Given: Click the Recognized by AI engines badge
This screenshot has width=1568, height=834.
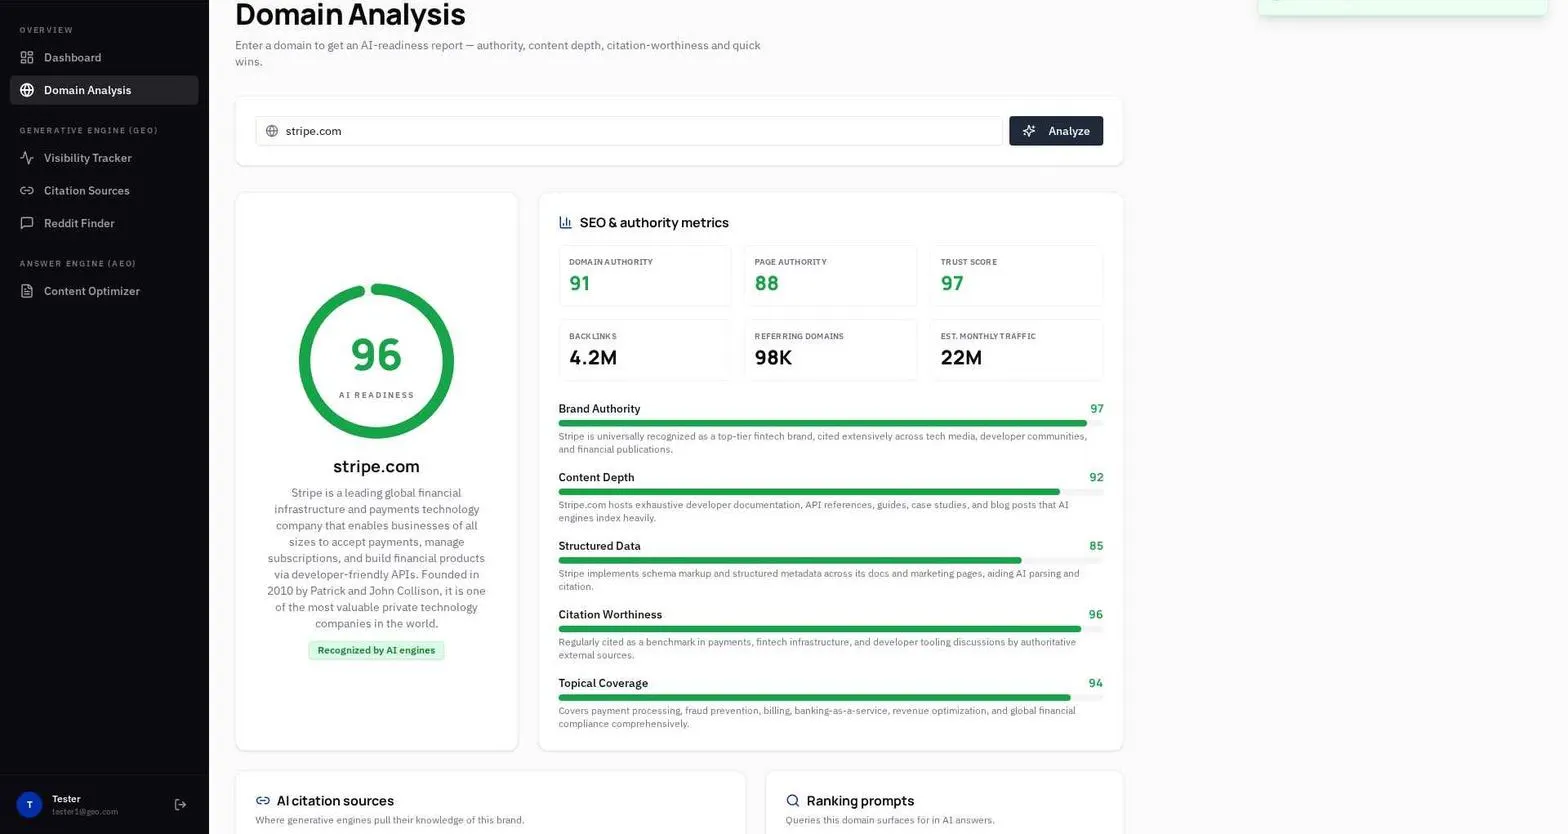Looking at the screenshot, I should point(376,650).
